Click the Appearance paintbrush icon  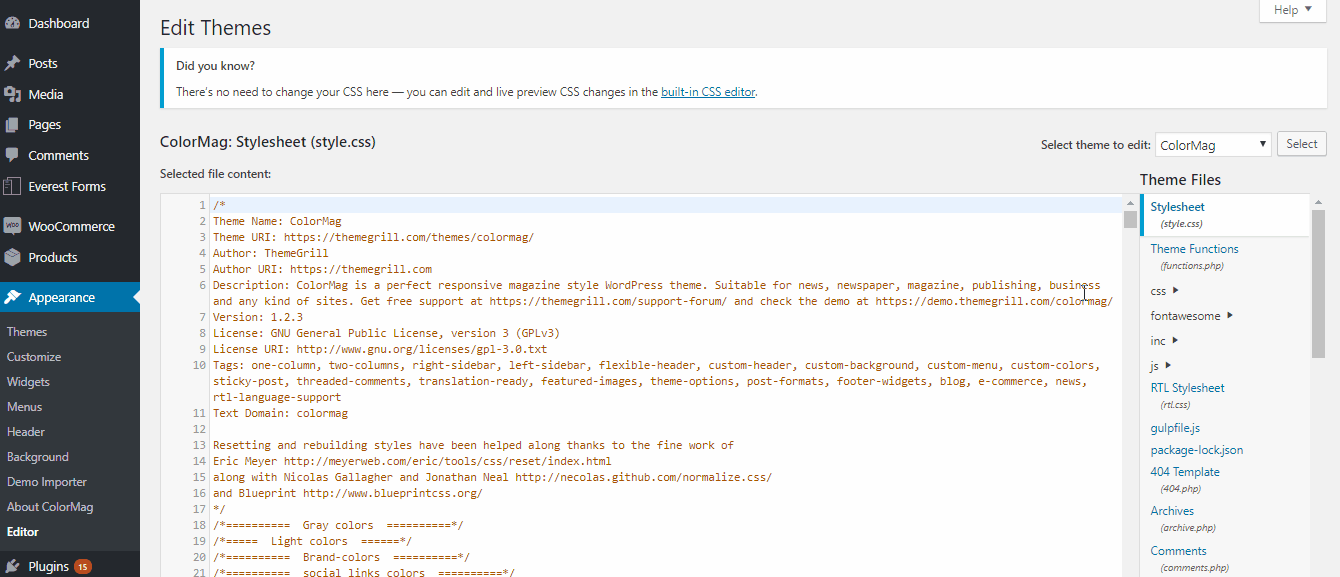pyautogui.click(x=13, y=297)
